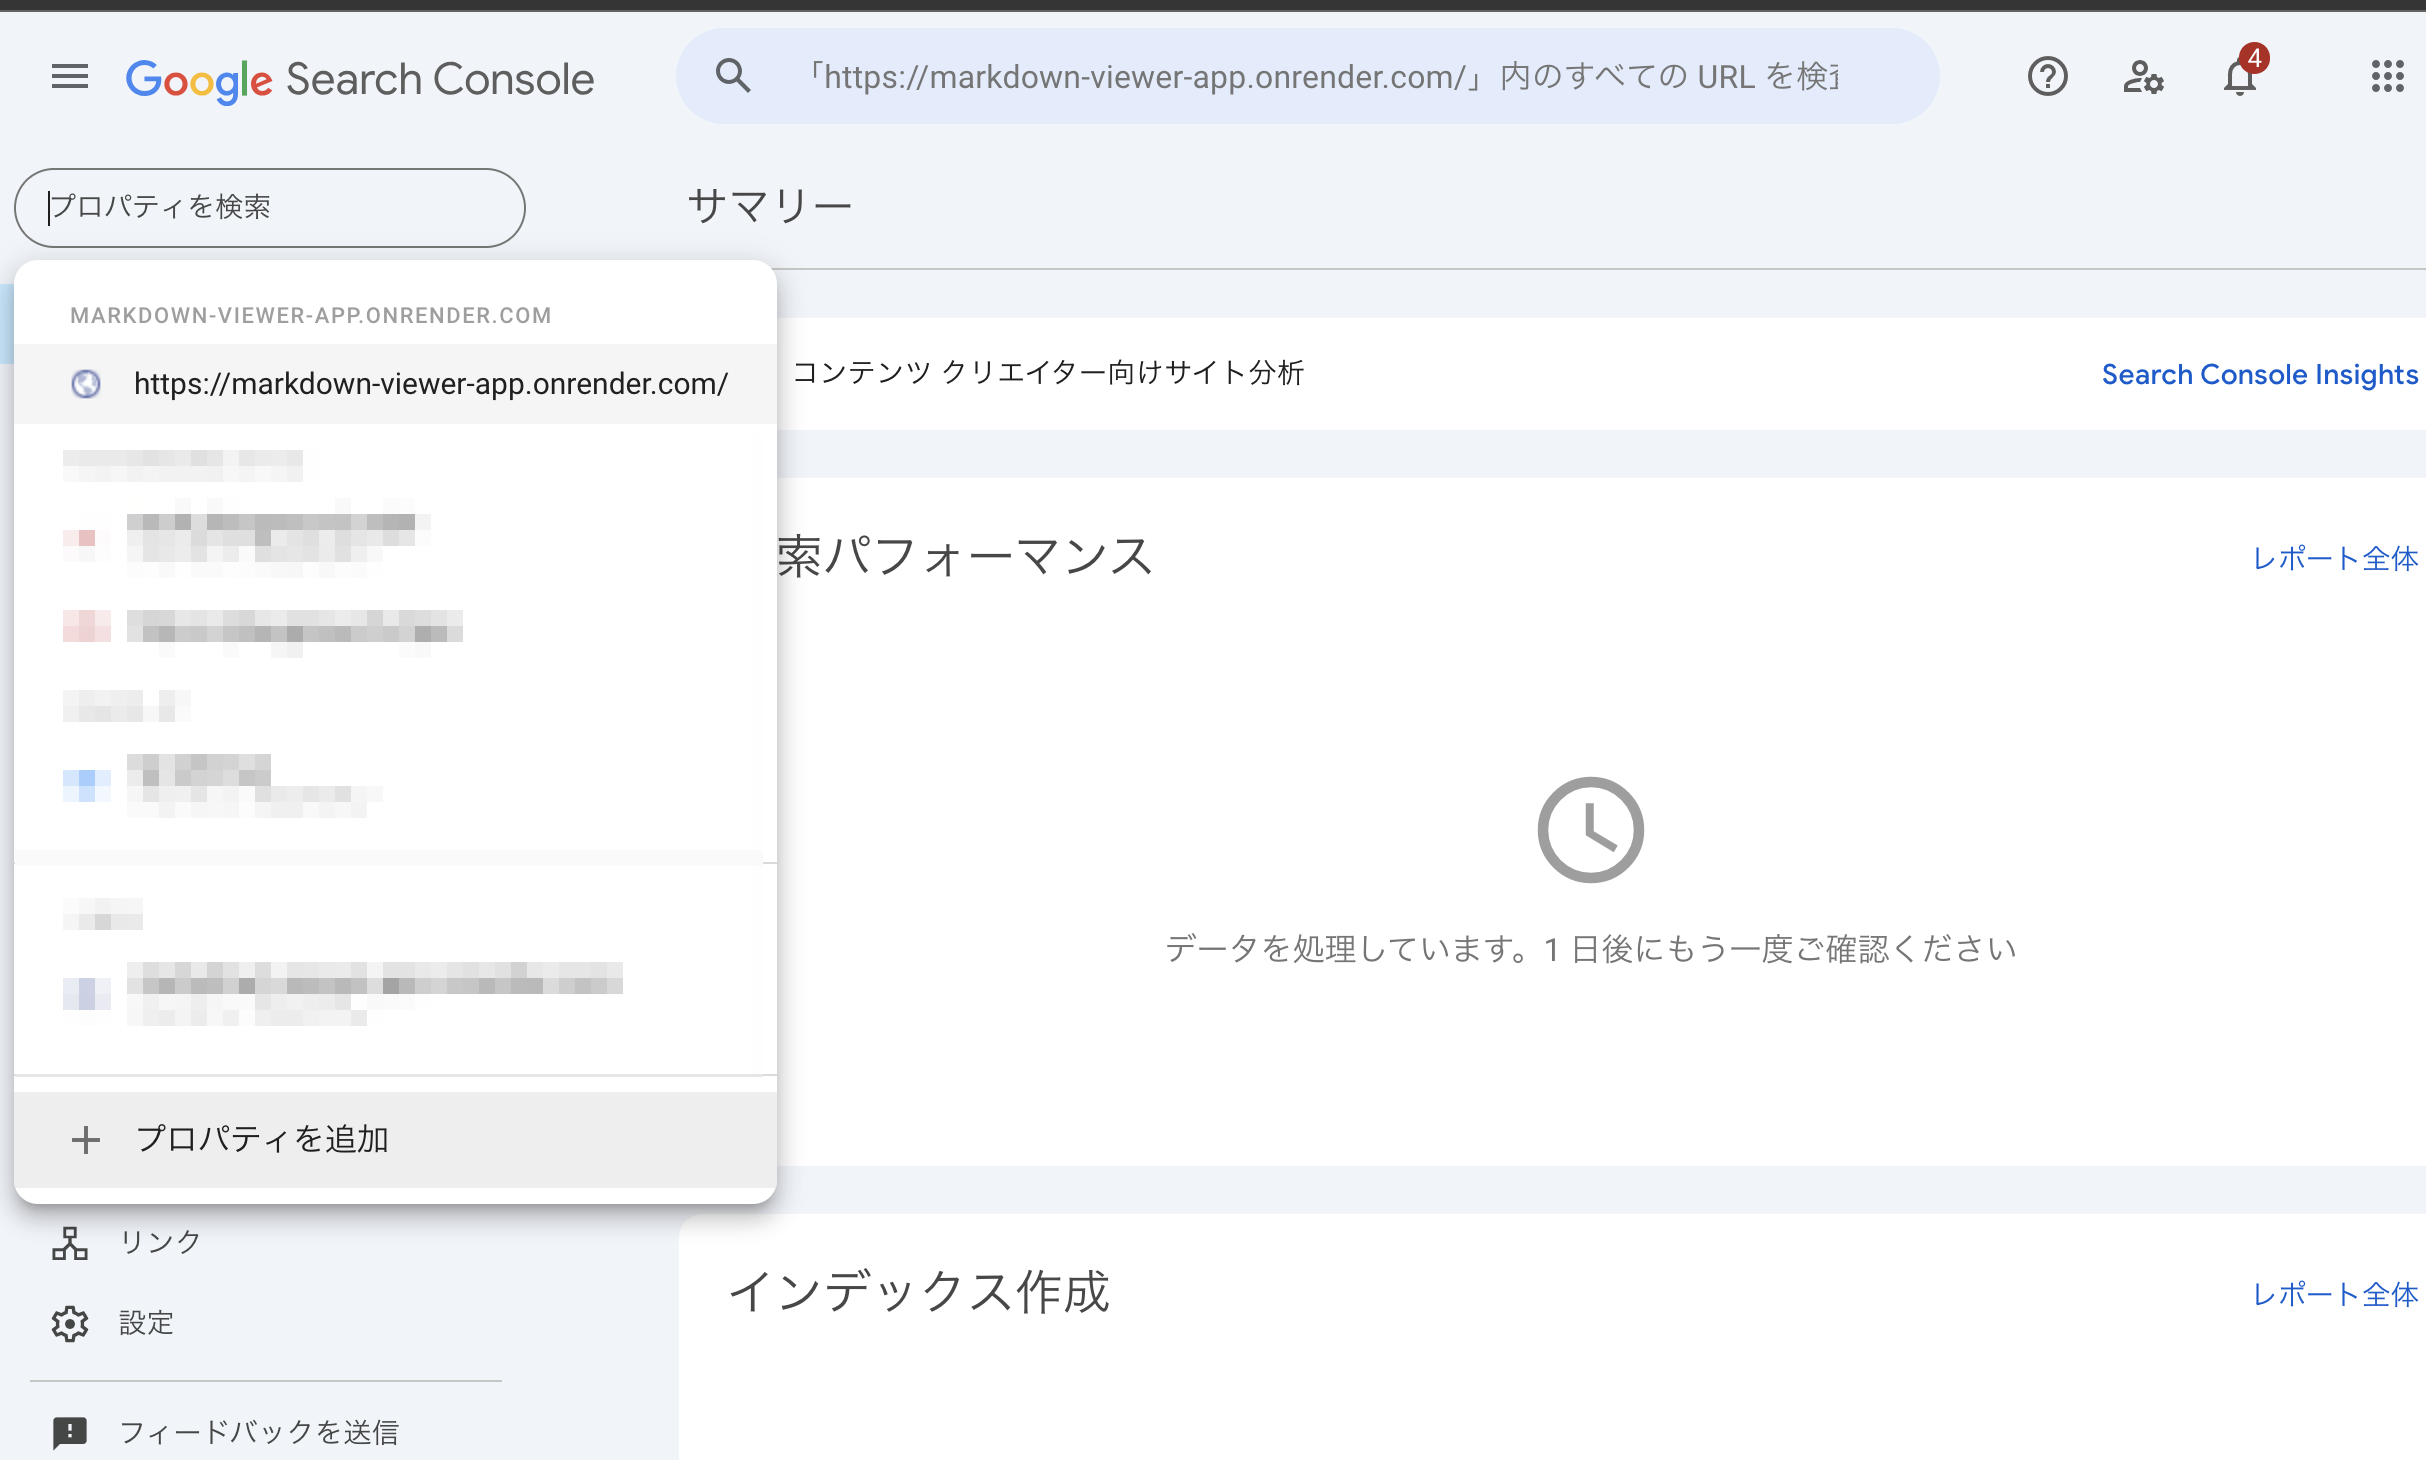The width and height of the screenshot is (2426, 1460).
Task: Click the plus icon for プロパティを追加
Action: 86,1140
